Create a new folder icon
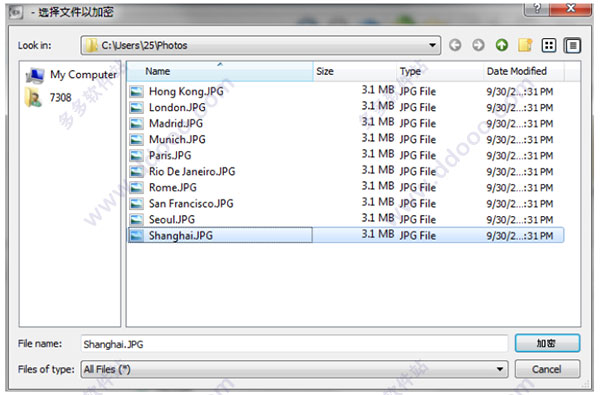This screenshot has width=600, height=395. [525, 45]
